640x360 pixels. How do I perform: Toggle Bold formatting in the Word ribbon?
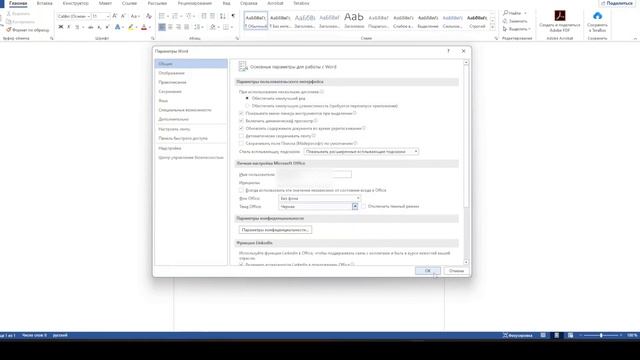point(61,27)
